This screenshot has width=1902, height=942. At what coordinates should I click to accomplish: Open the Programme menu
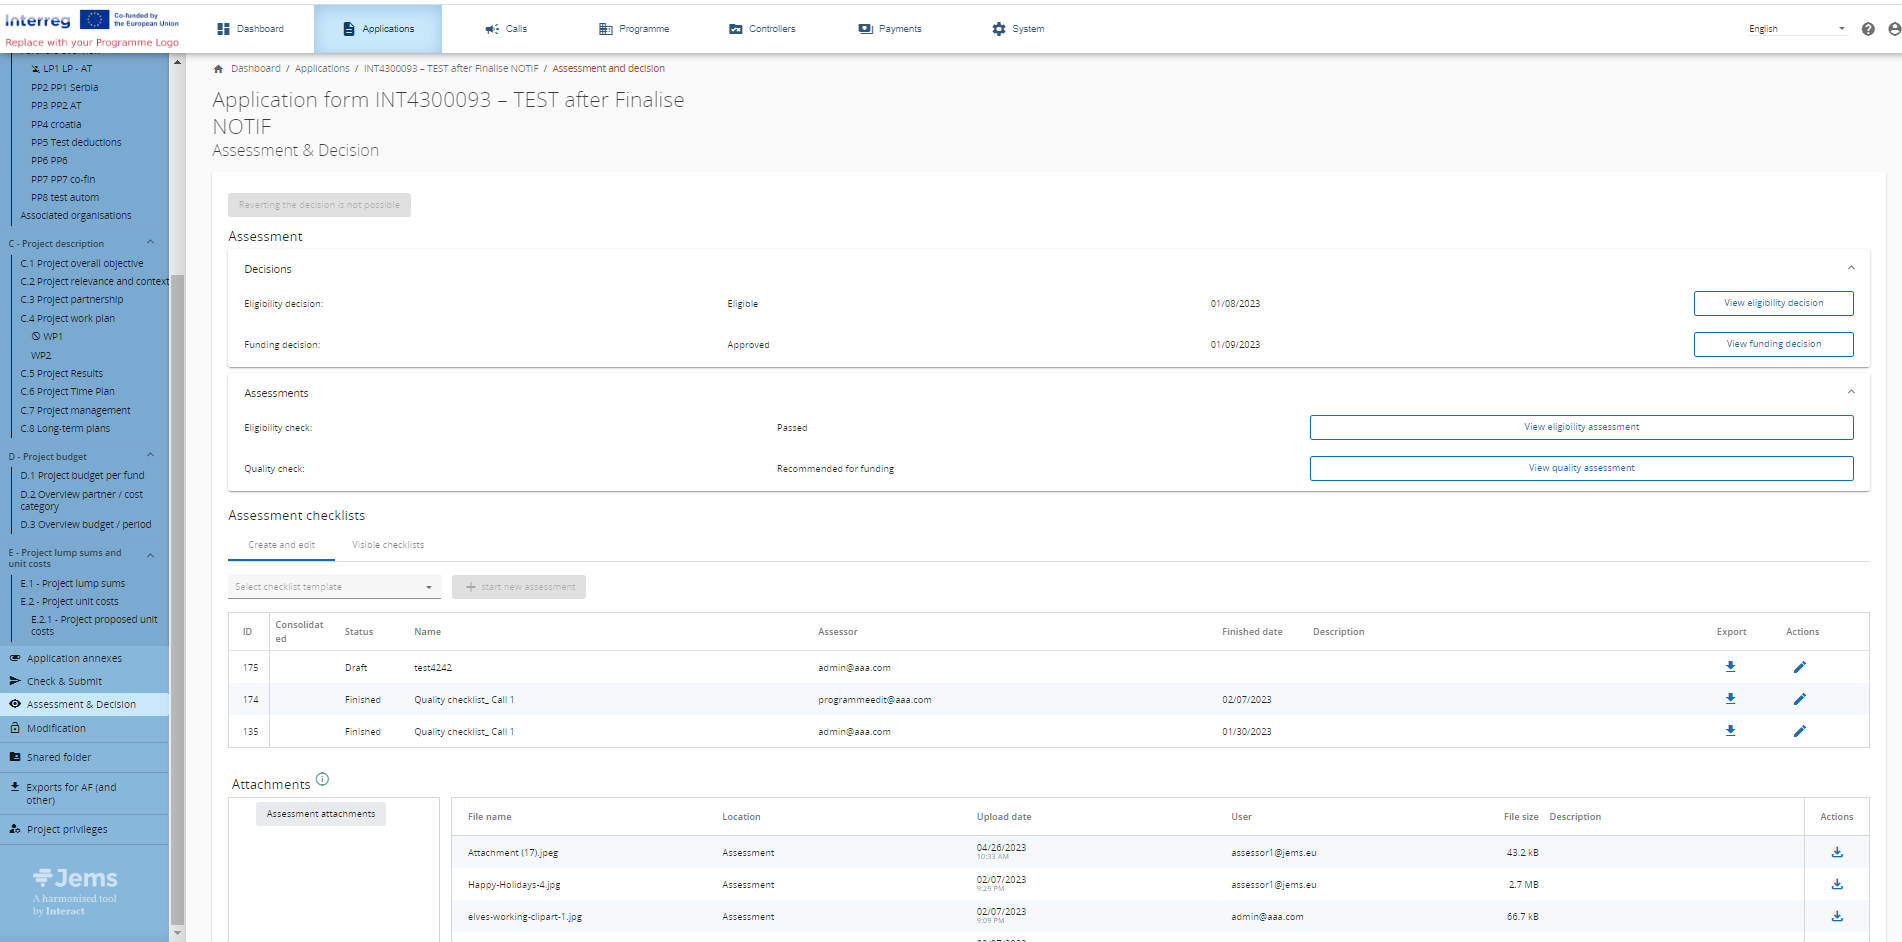(x=634, y=29)
